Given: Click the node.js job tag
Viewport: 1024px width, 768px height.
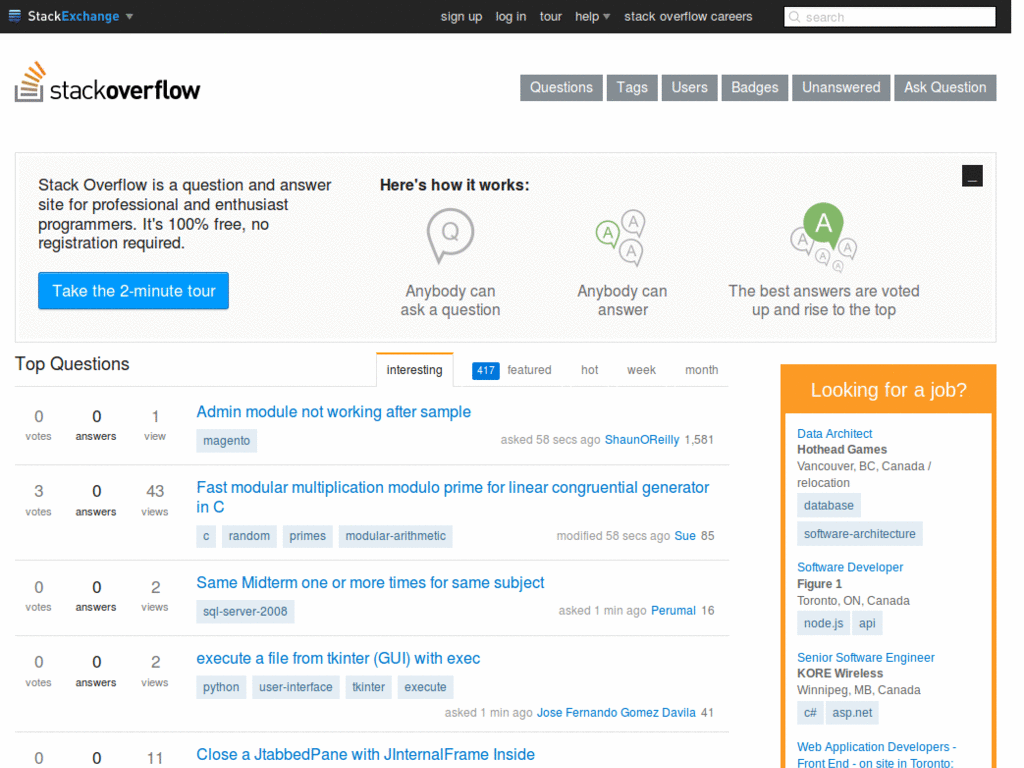Looking at the screenshot, I should (x=823, y=623).
